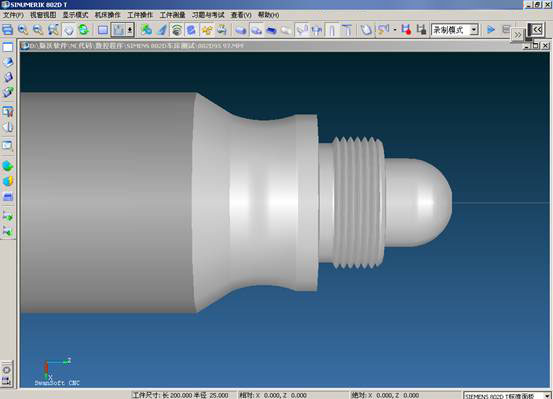553x399 pixels.
Task: Click the wireless signal toolbar icon
Action: tap(176, 30)
